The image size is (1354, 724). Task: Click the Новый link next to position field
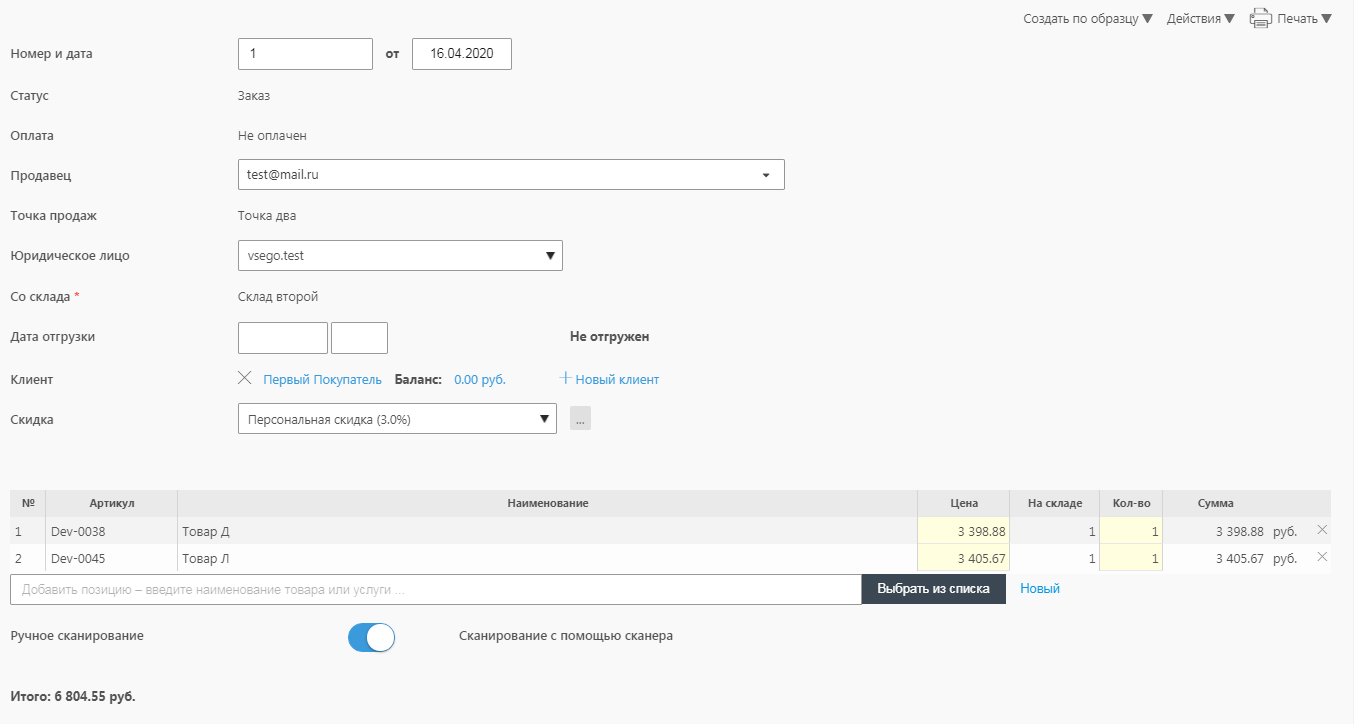[1039, 589]
